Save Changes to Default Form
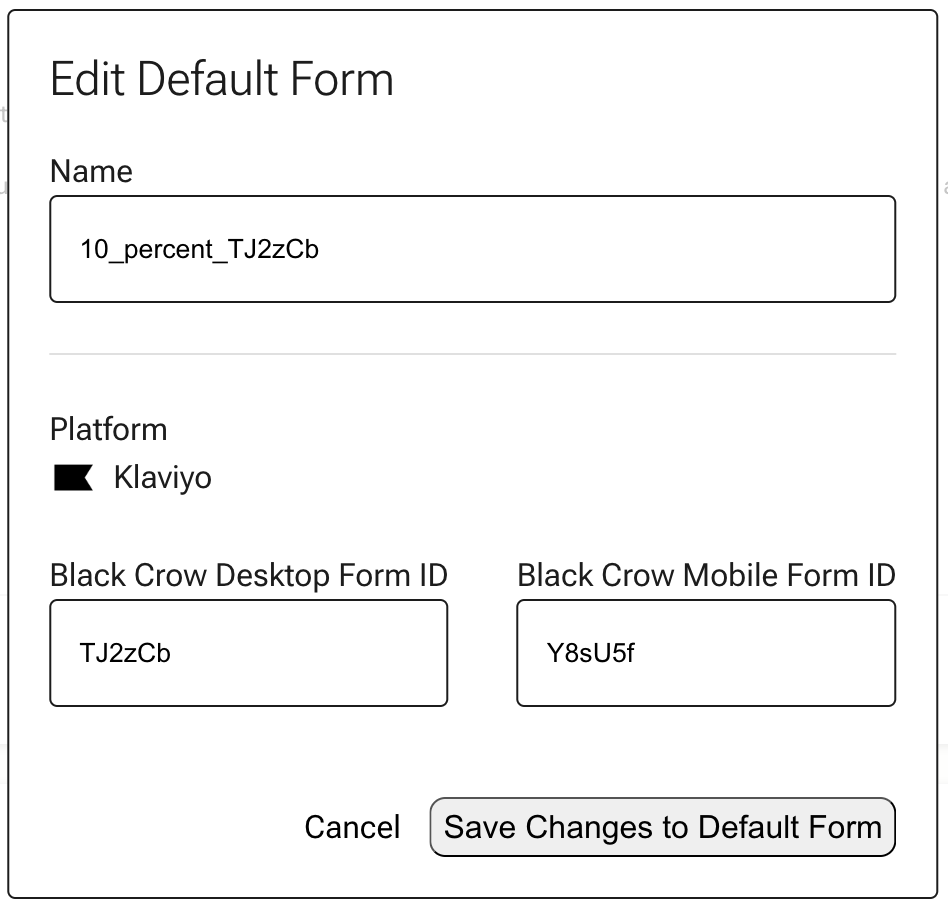The image size is (948, 910). 663,827
